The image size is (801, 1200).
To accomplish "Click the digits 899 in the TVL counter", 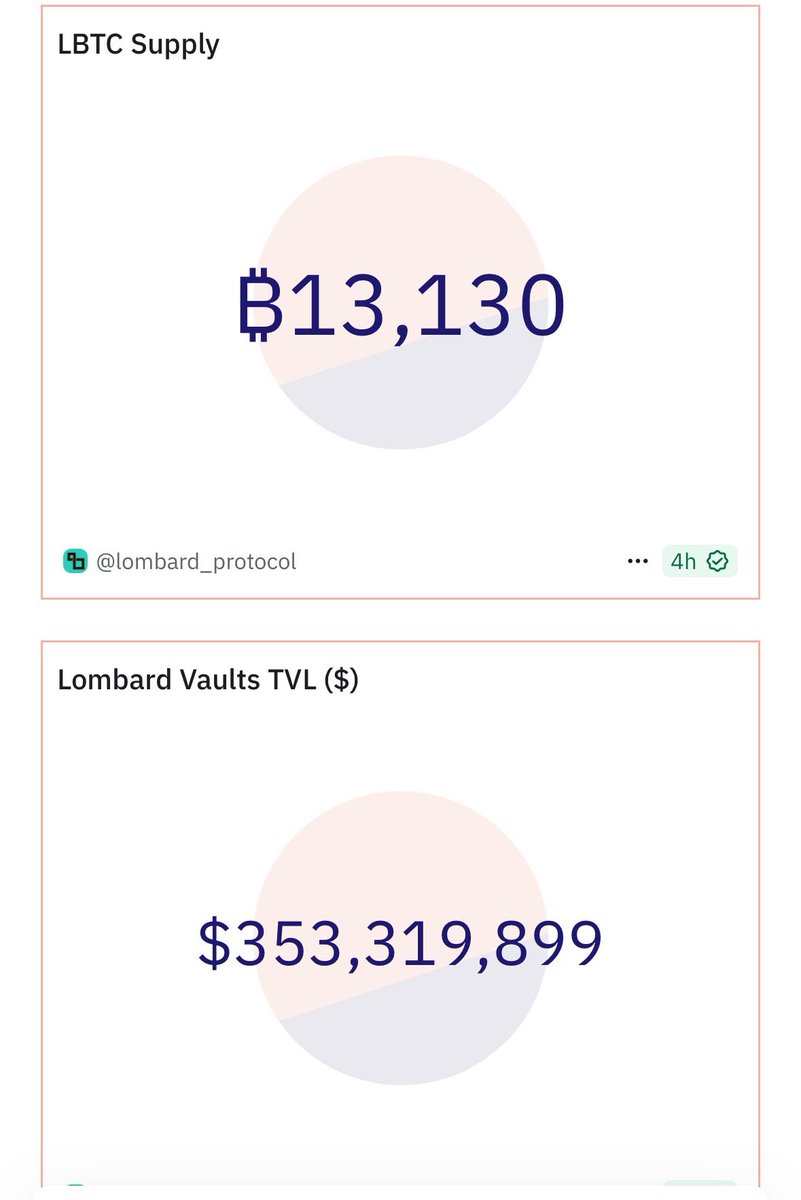I will coord(550,942).
